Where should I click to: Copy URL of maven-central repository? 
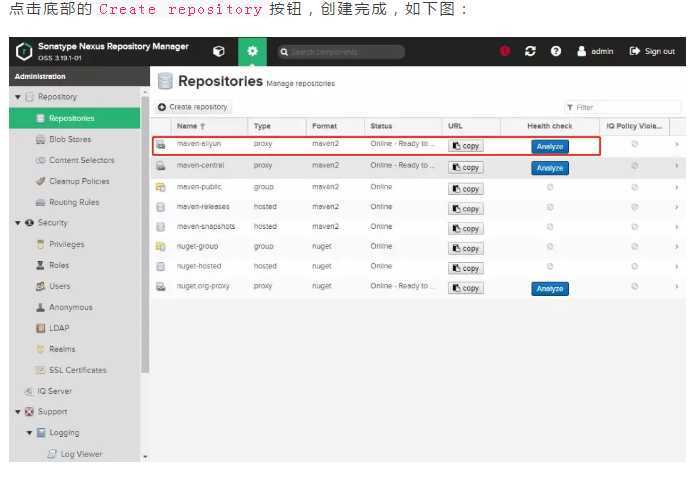(x=466, y=167)
